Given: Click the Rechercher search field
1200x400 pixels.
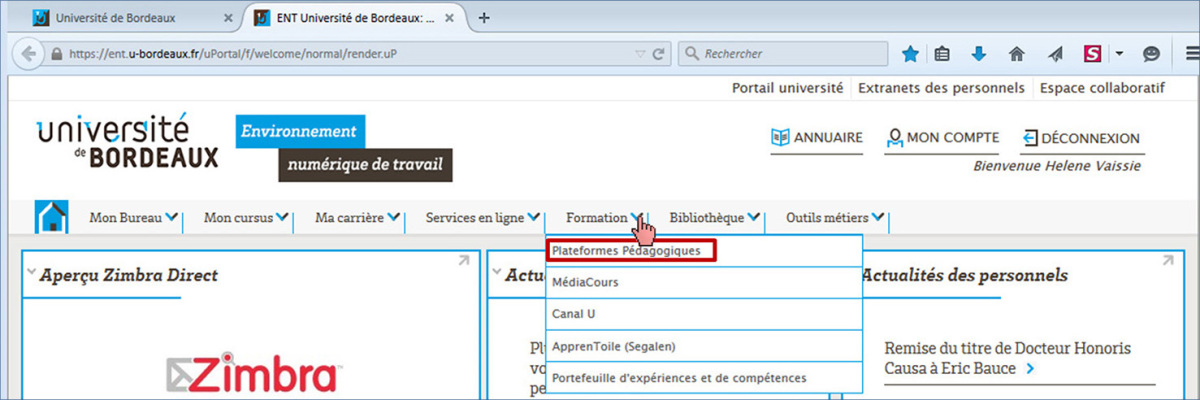Looking at the screenshot, I should (x=785, y=54).
